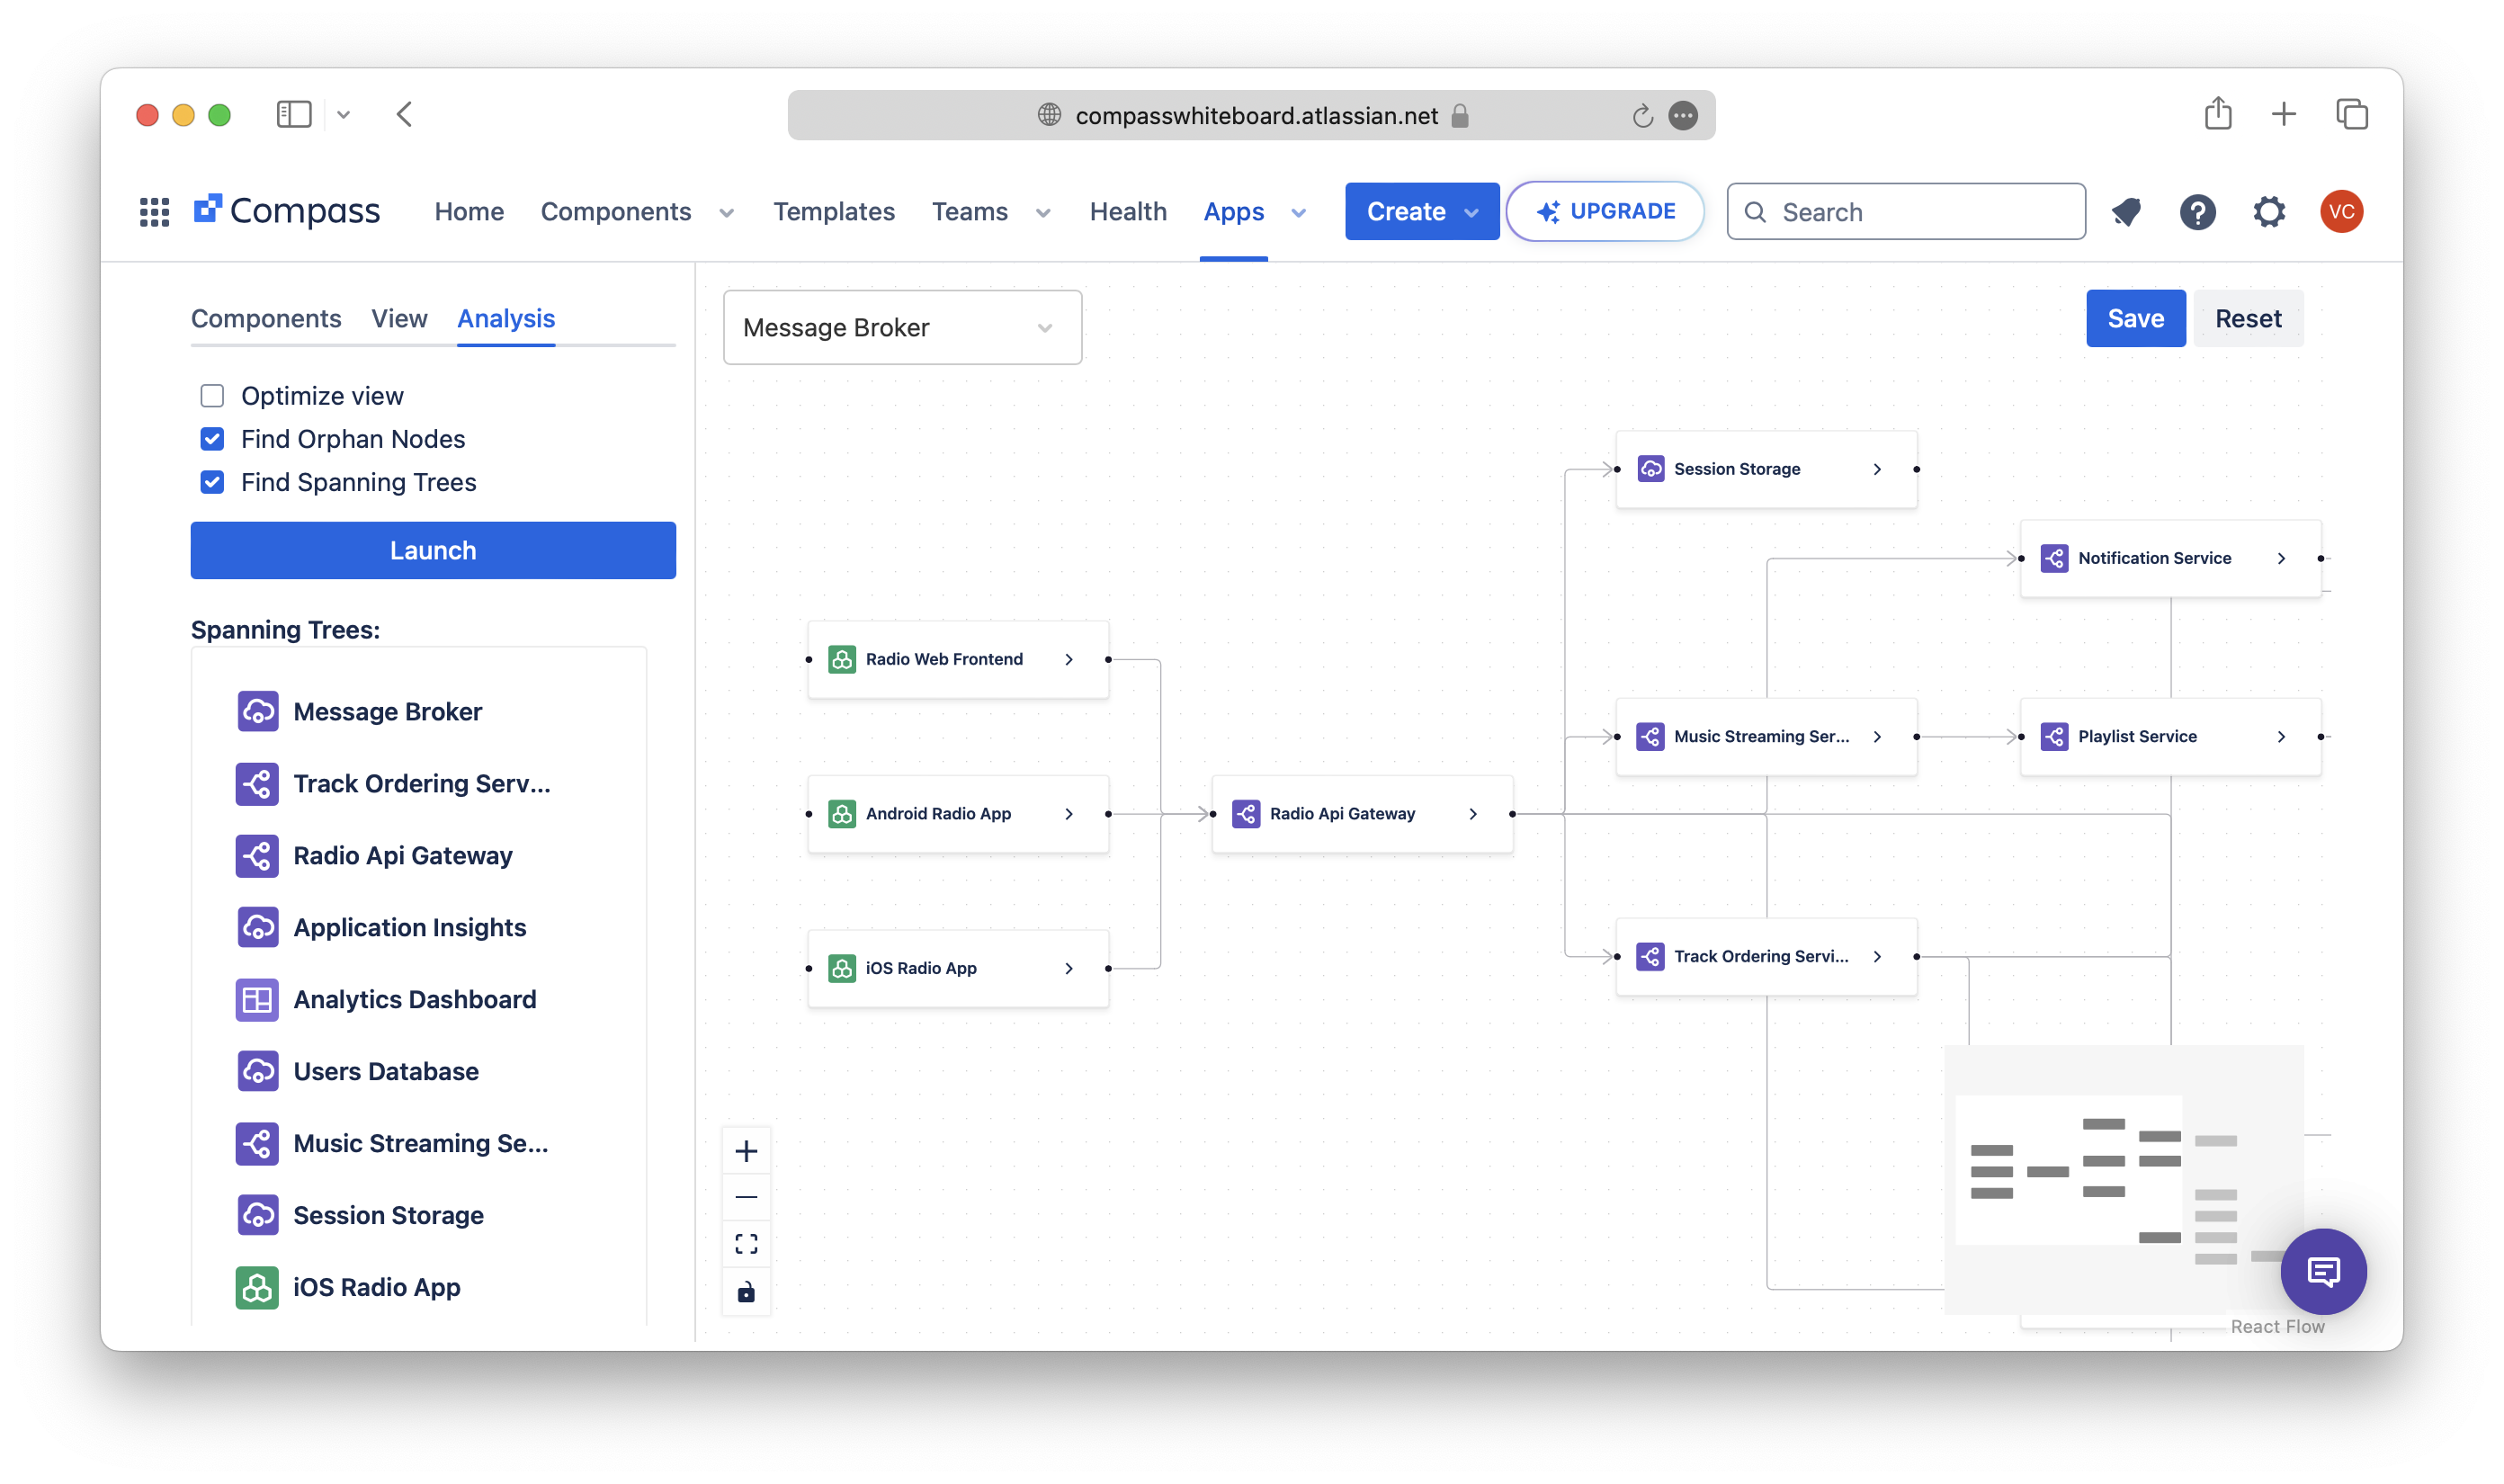The width and height of the screenshot is (2504, 1484).
Task: Click the canvas zoom in plus button
Action: tap(746, 1151)
